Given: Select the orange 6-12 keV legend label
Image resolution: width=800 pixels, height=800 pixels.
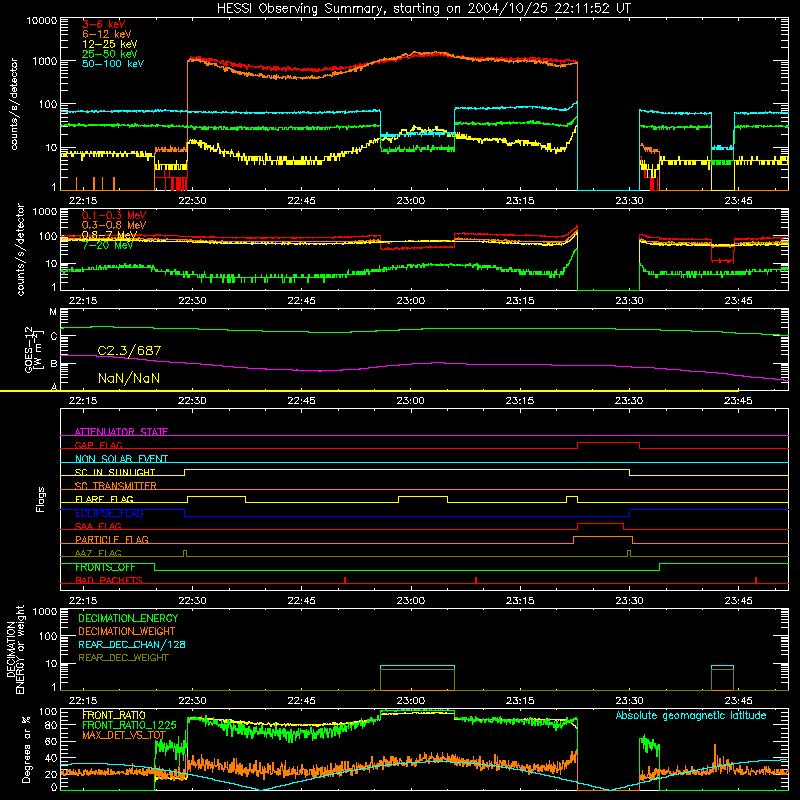Looking at the screenshot, I should [x=106, y=34].
